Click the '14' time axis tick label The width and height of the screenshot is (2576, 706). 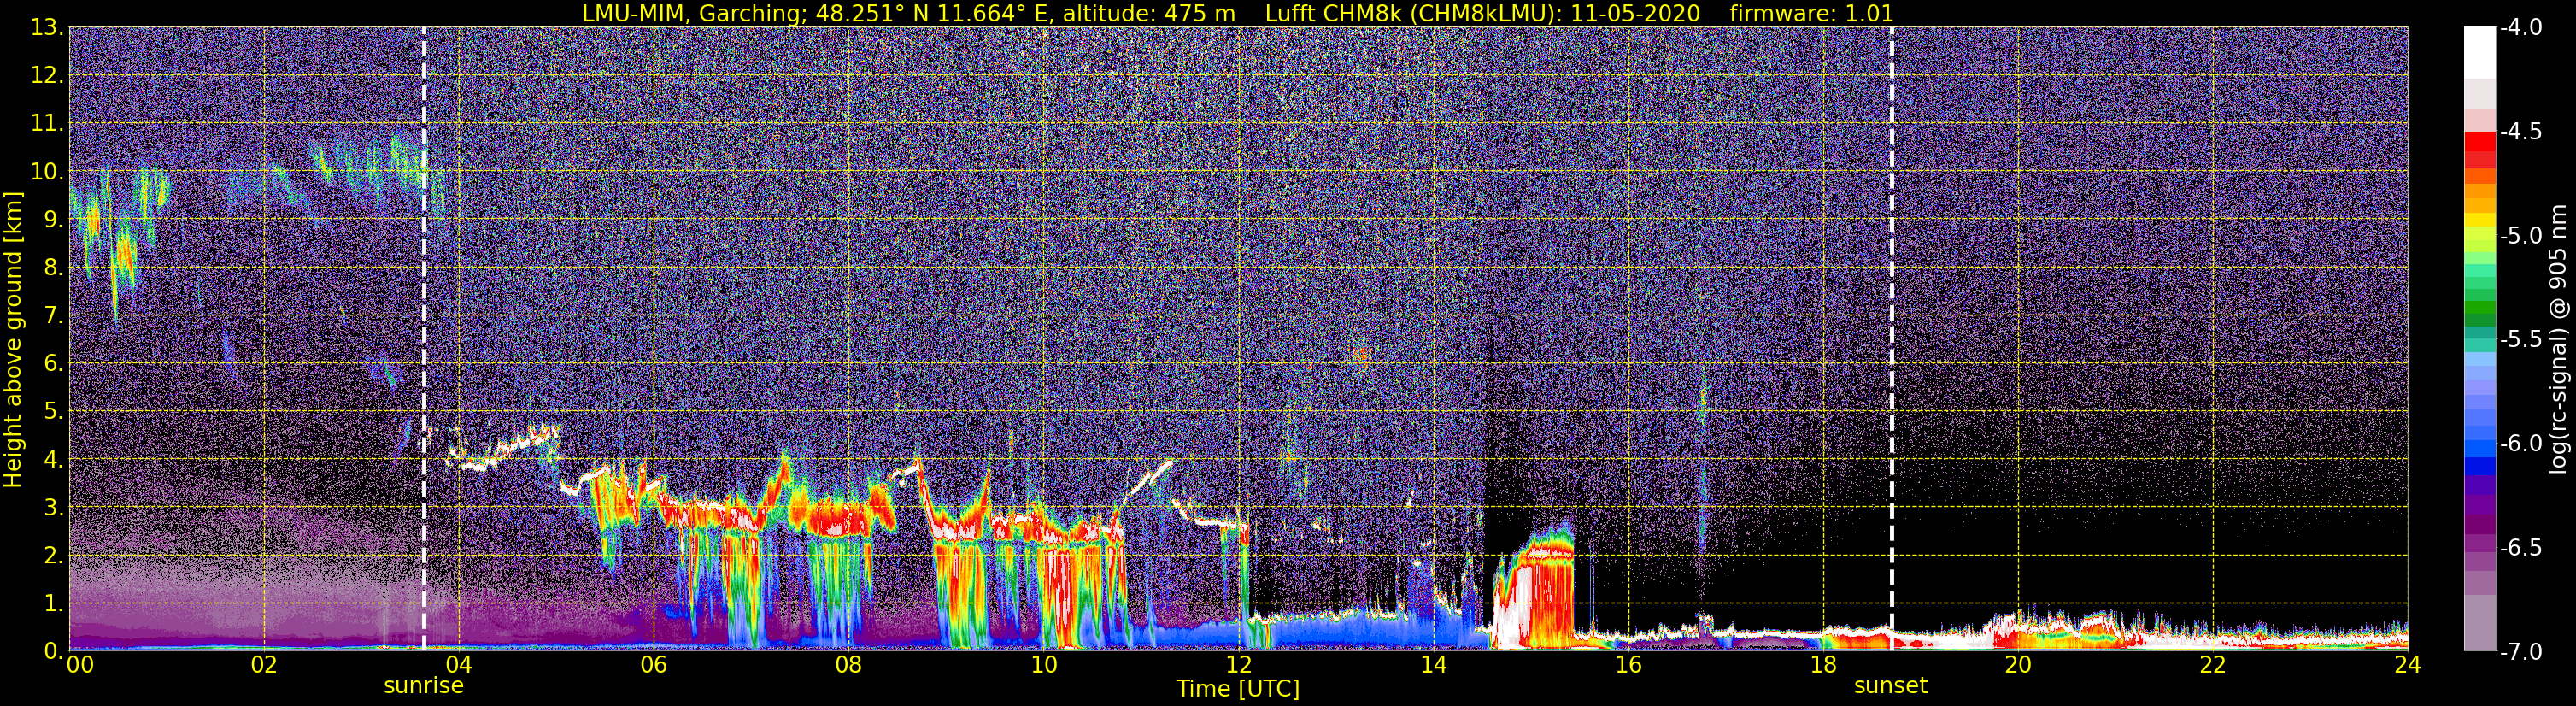pos(1433,666)
